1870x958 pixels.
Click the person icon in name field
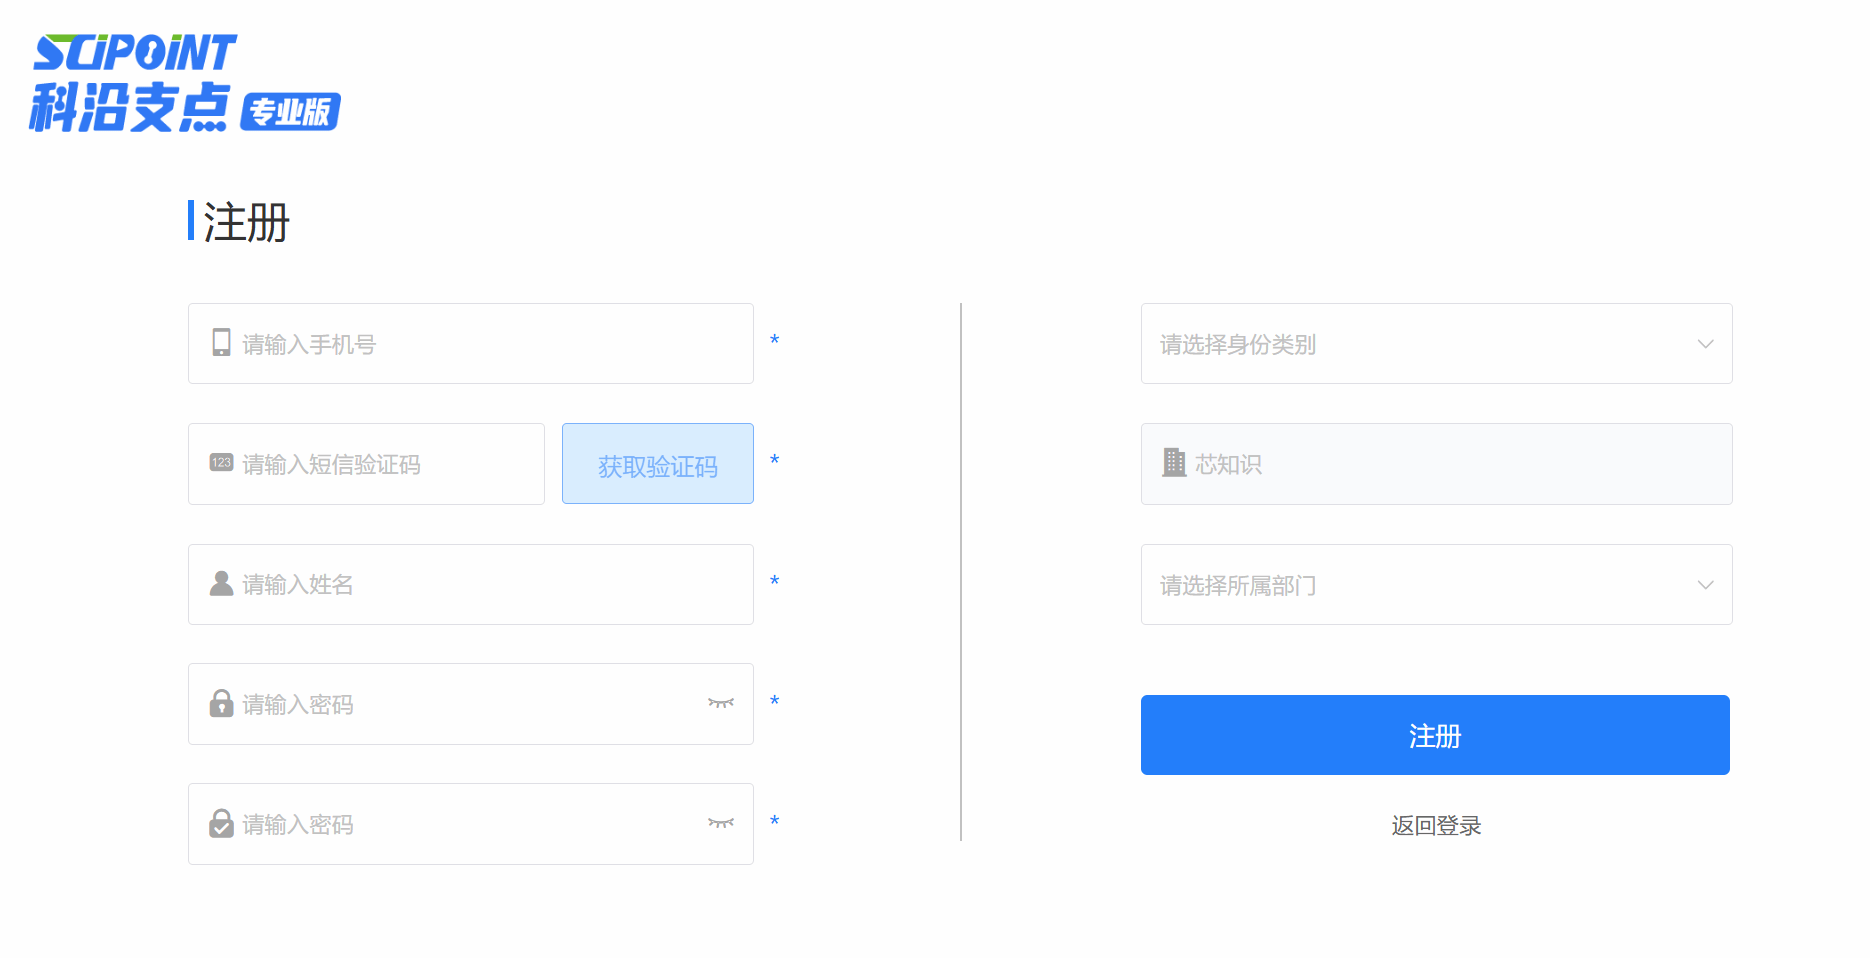pos(221,584)
